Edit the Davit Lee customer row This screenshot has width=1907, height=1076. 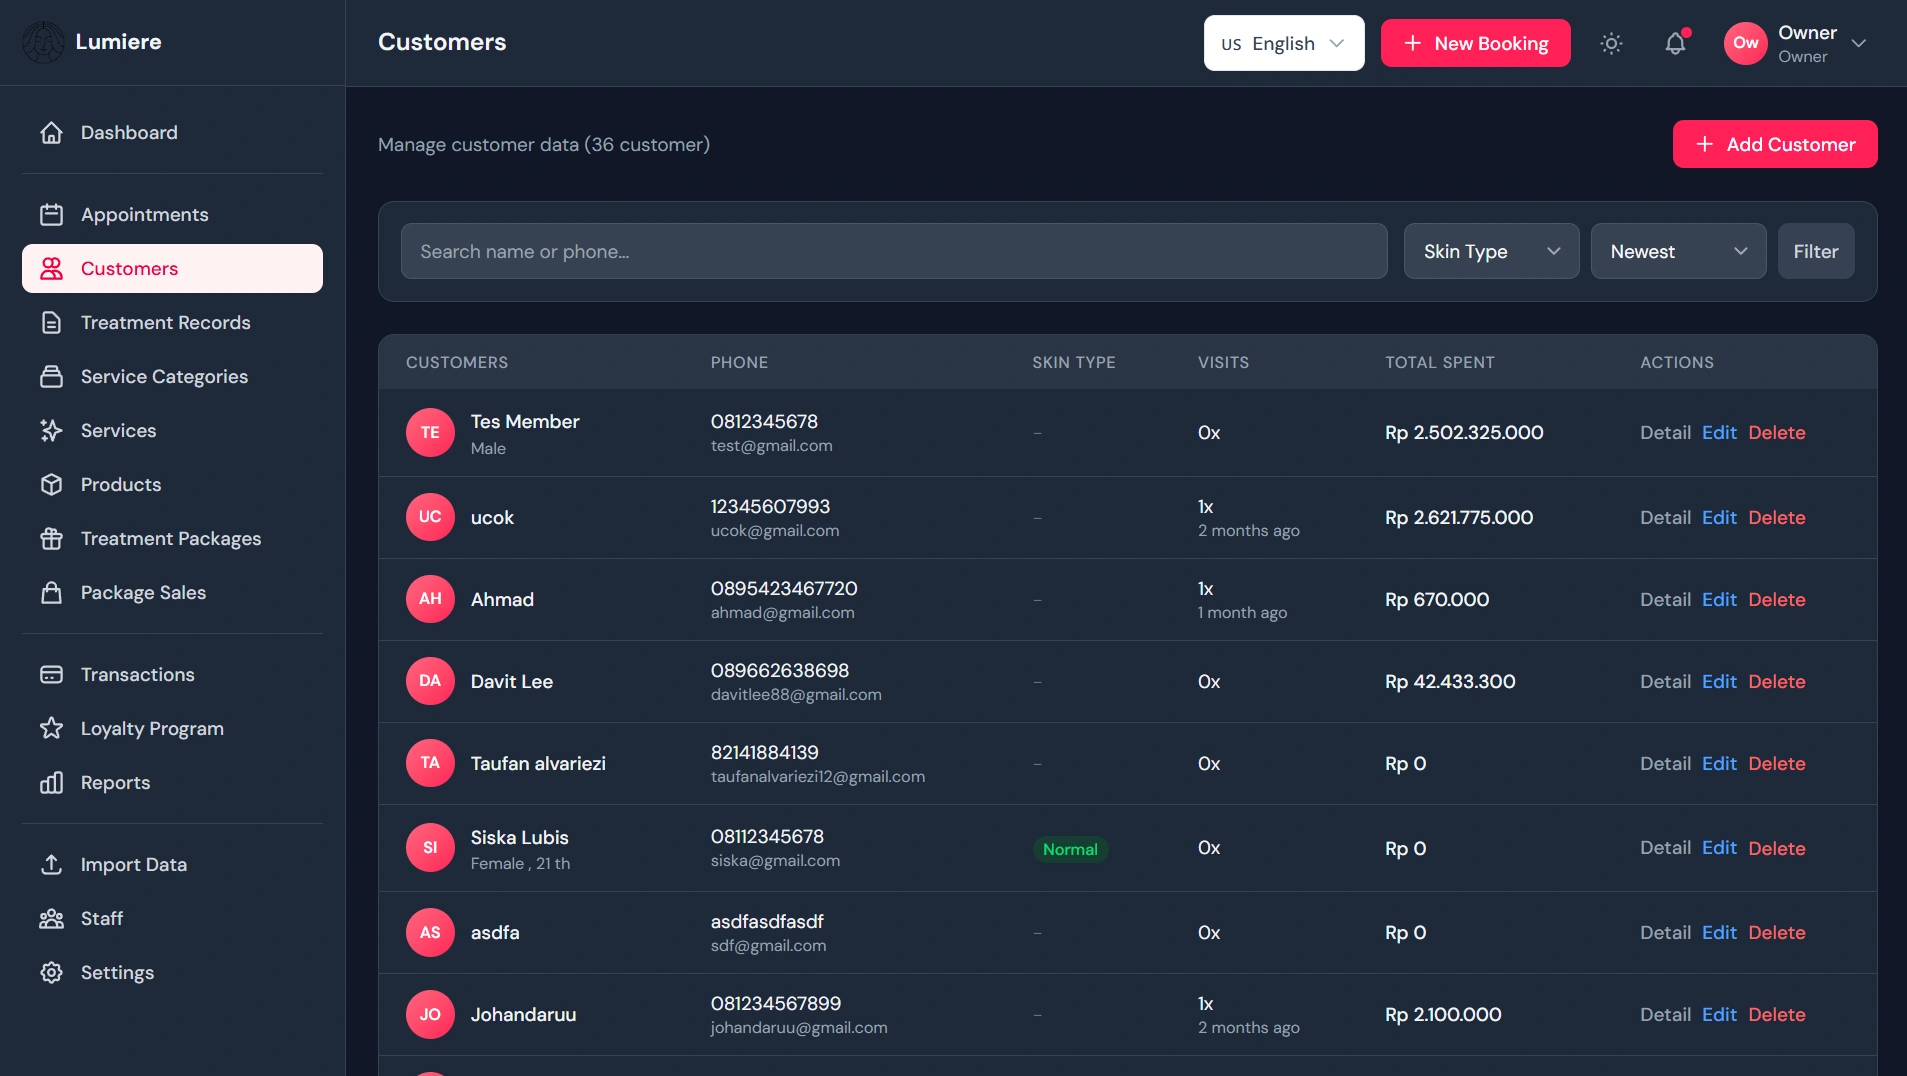click(x=1719, y=682)
